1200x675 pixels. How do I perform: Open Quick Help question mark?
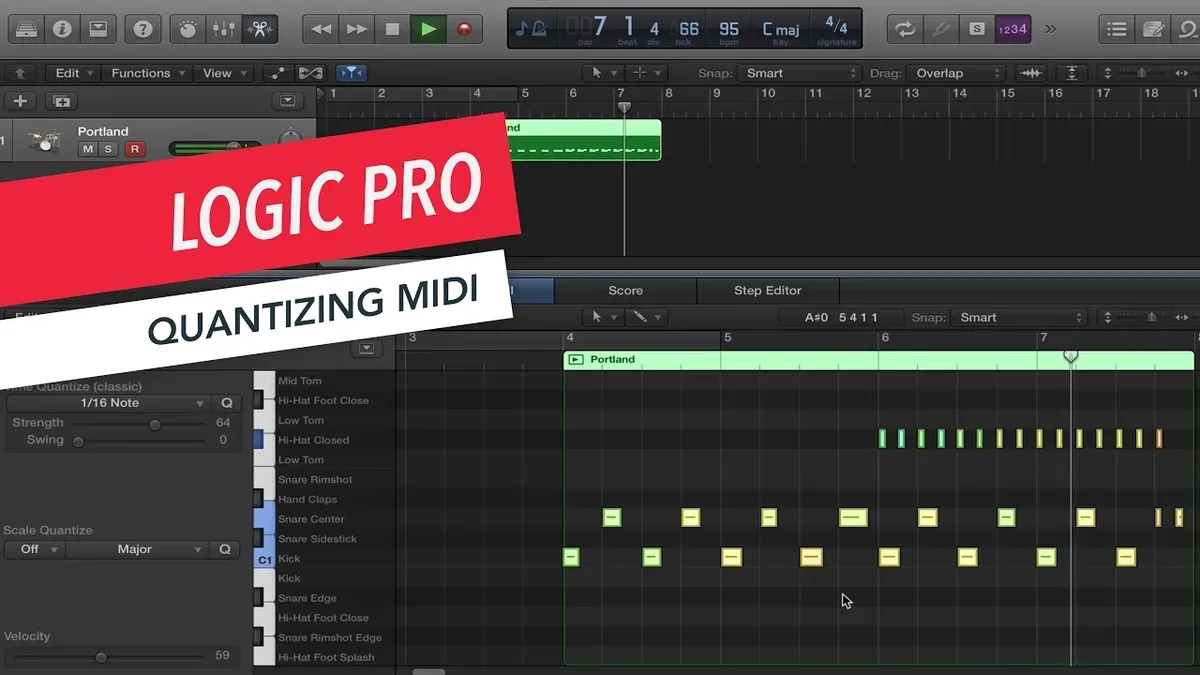tap(143, 29)
